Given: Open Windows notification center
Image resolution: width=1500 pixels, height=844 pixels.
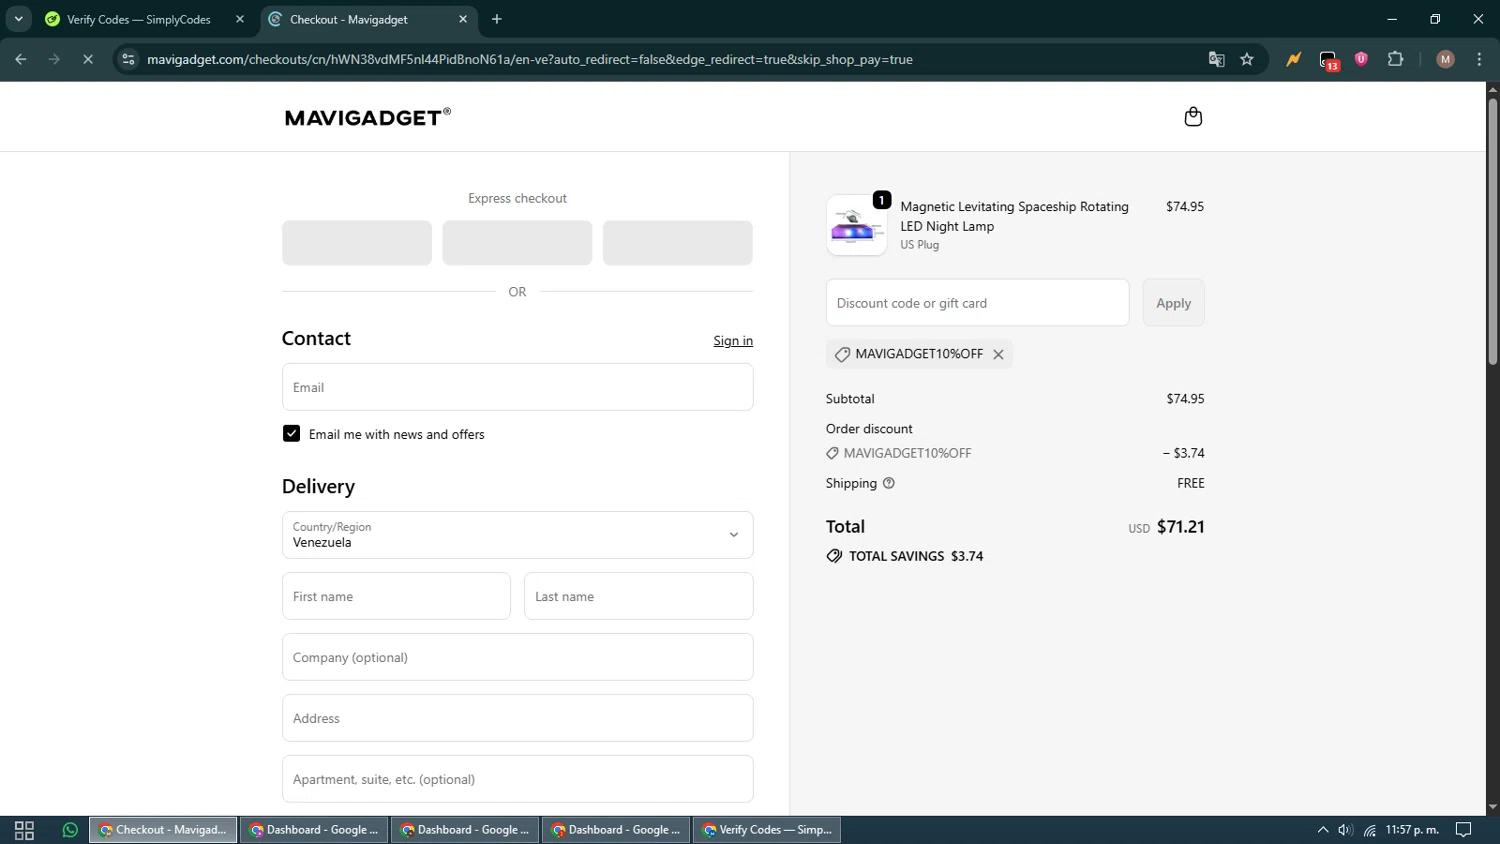Looking at the screenshot, I should tap(1464, 830).
